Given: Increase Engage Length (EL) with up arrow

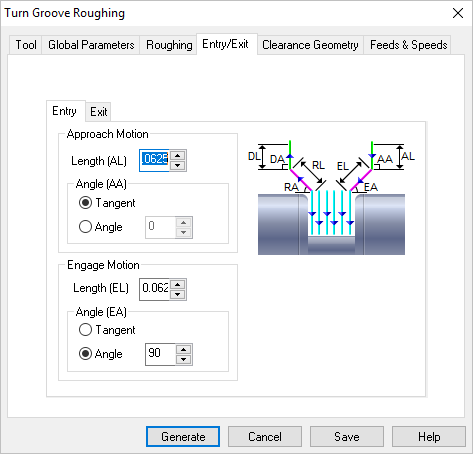Looking at the screenshot, I should [x=178, y=284].
